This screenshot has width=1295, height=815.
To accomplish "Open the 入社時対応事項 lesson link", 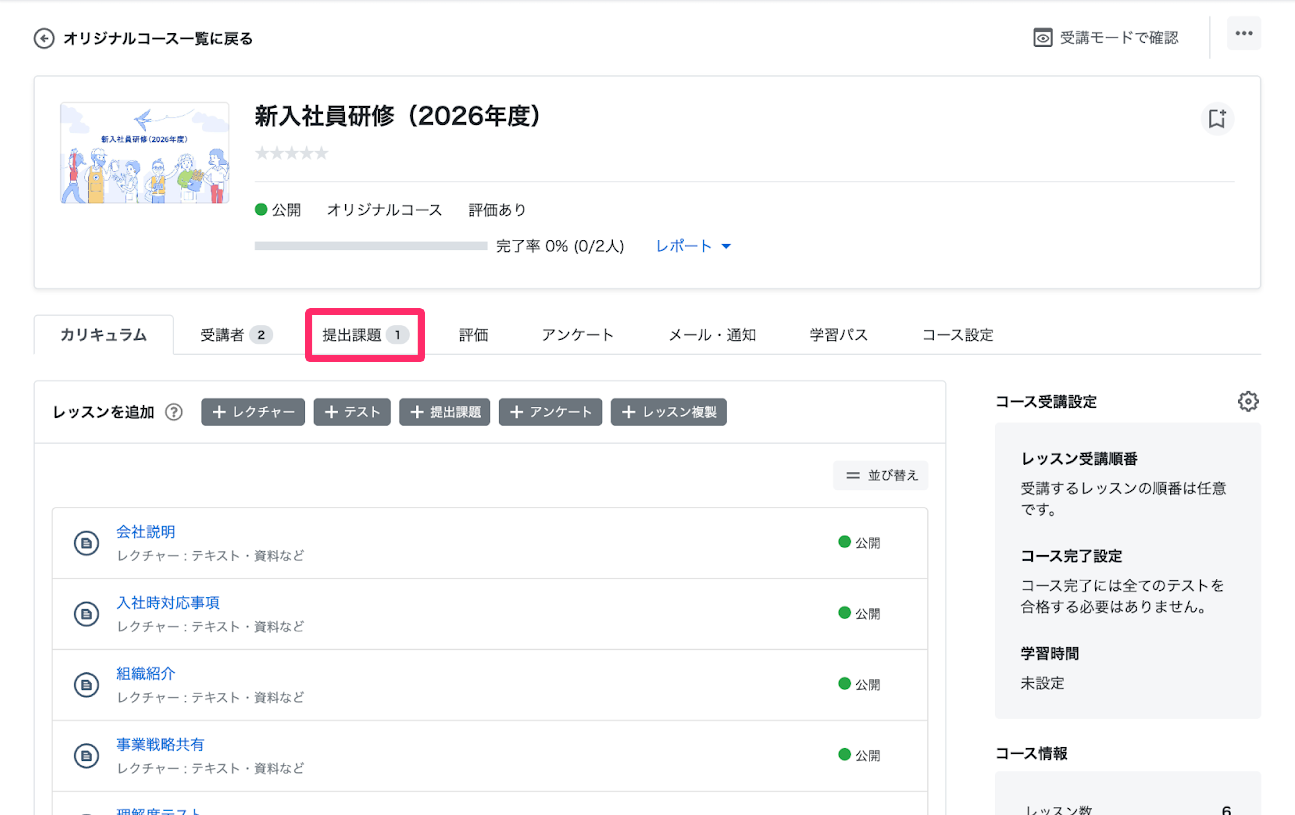I will [x=168, y=603].
